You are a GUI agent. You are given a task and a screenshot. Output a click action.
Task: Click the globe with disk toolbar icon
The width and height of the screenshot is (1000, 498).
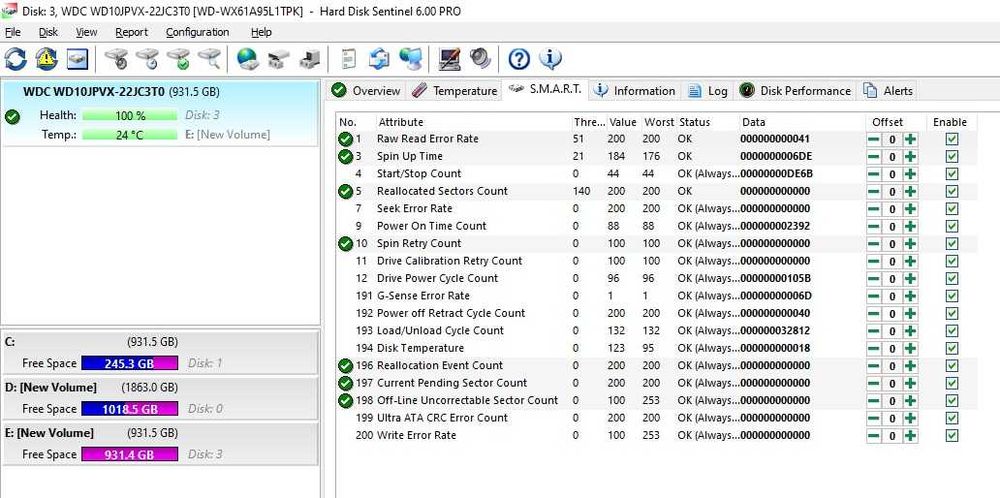247,59
